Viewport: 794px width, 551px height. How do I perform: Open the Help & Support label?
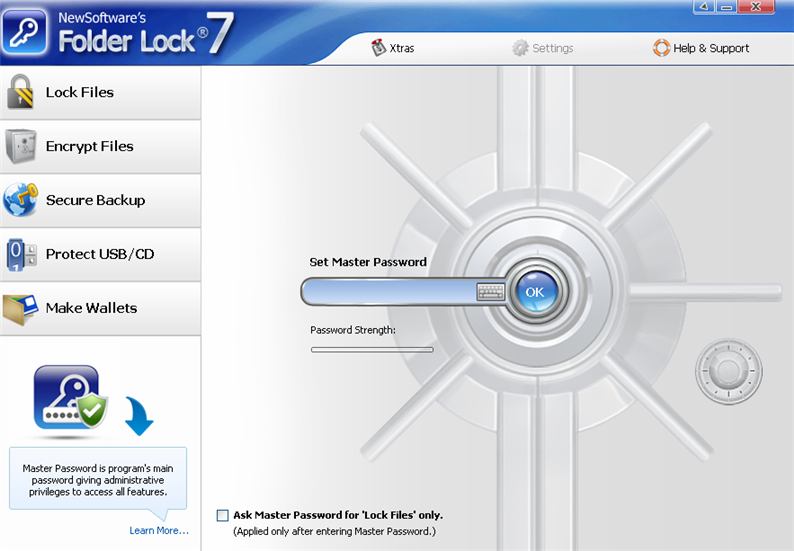(711, 49)
